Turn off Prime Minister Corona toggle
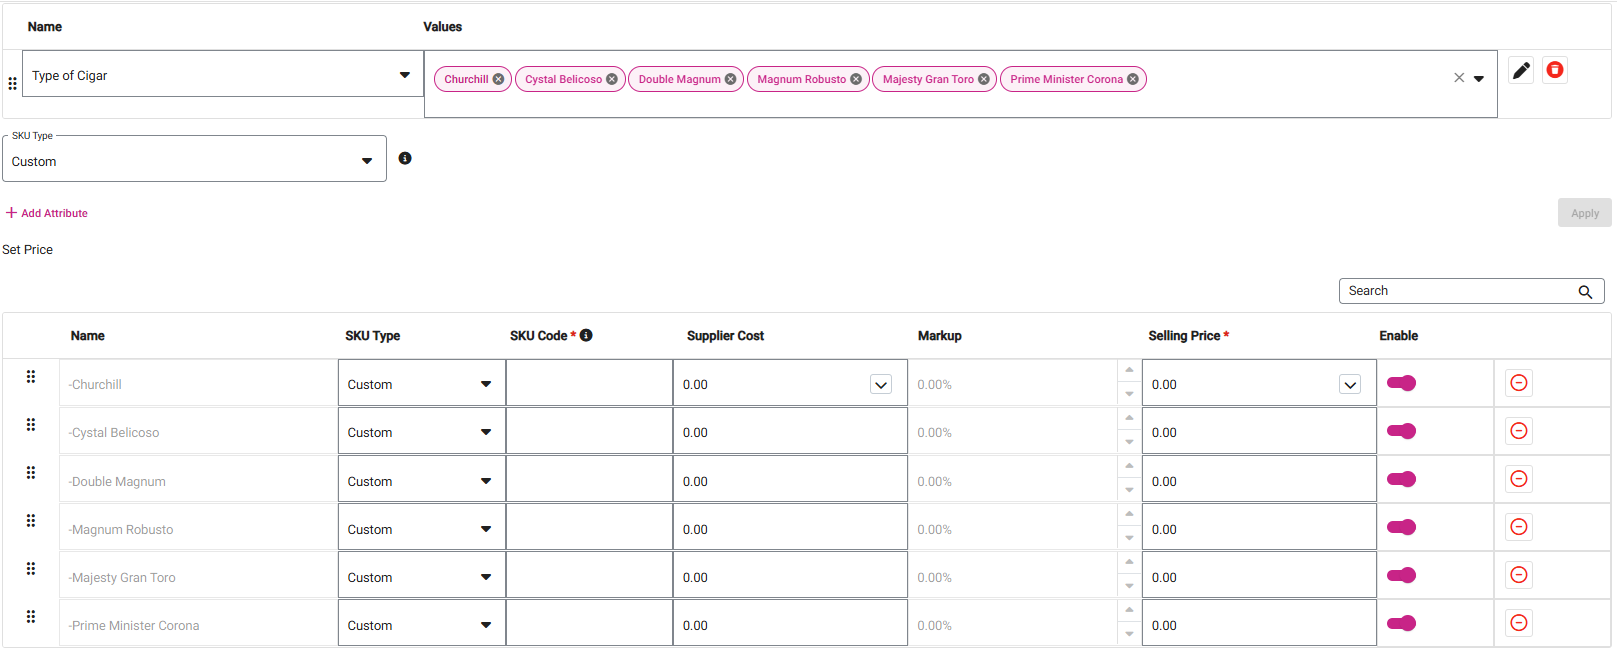 point(1401,623)
